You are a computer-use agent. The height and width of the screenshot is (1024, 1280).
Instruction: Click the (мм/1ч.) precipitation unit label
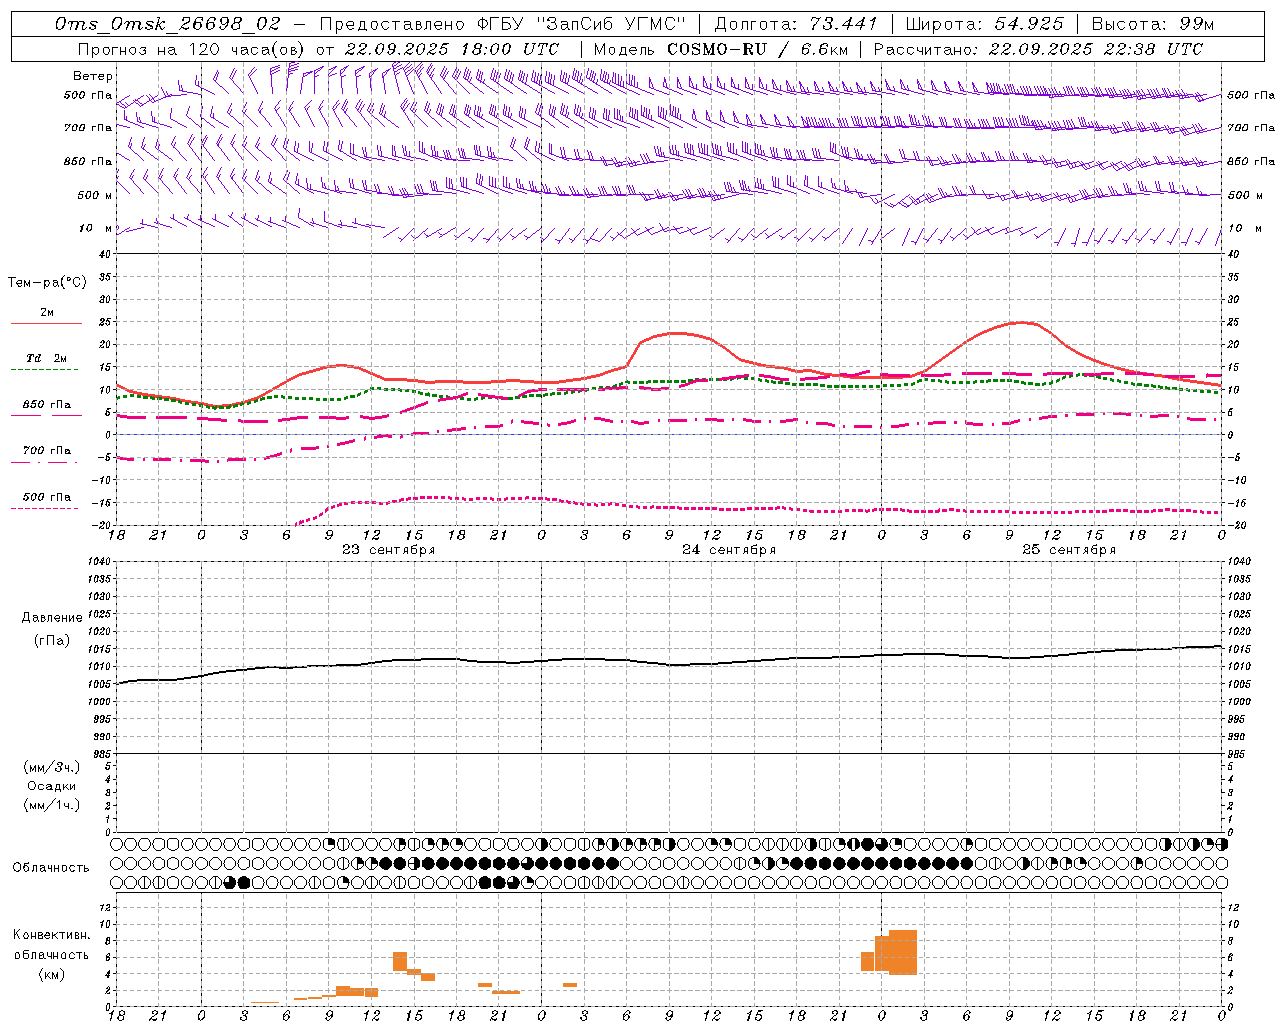(52, 805)
